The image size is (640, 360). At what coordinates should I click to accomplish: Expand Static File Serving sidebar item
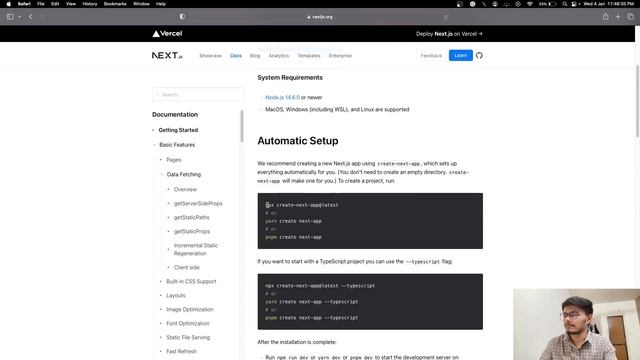pos(188,337)
